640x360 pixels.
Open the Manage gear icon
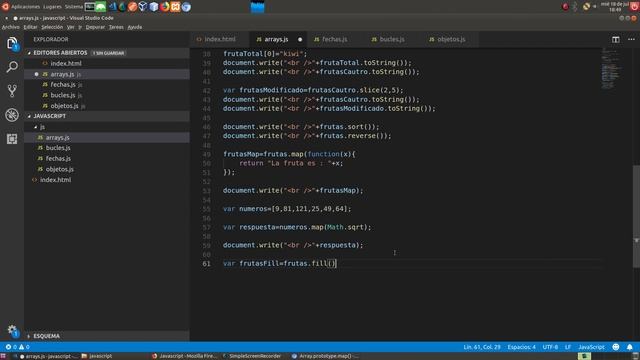click(x=12, y=330)
